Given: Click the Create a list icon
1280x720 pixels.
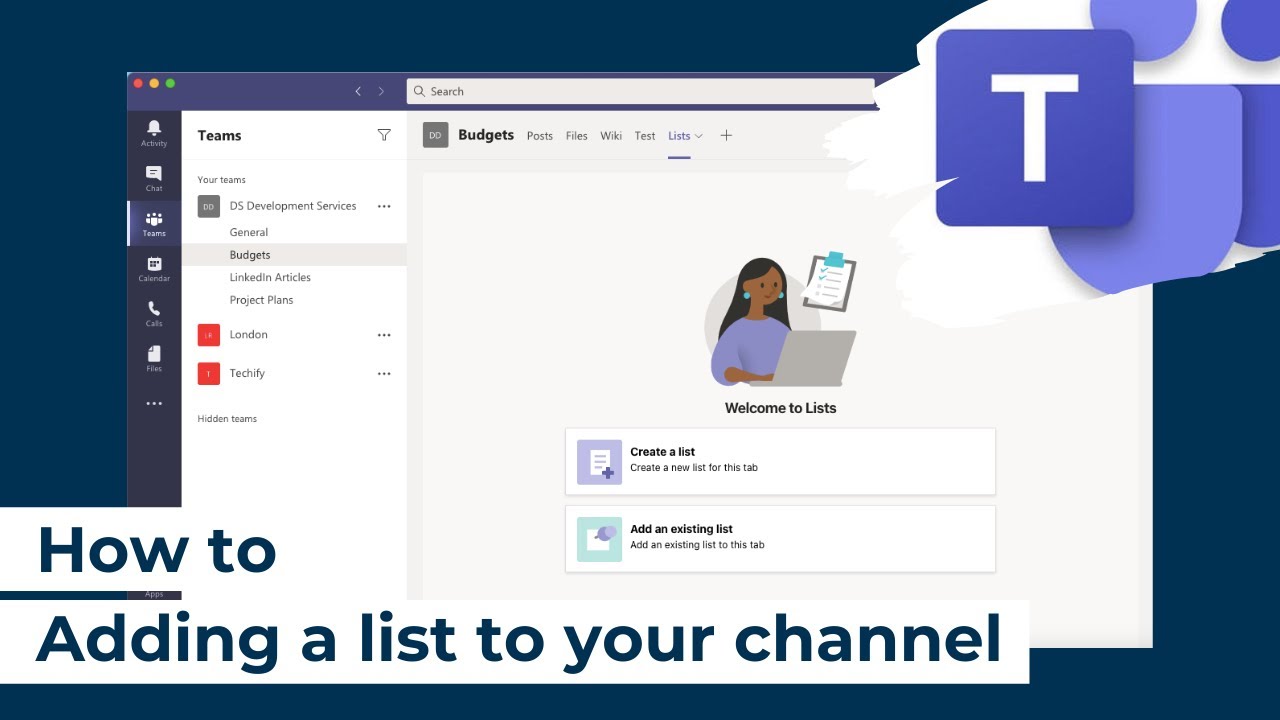Looking at the screenshot, I should [x=599, y=462].
